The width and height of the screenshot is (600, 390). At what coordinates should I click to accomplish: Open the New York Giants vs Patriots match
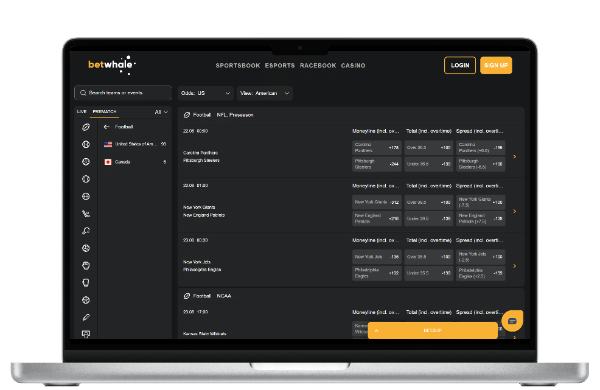[x=204, y=211]
